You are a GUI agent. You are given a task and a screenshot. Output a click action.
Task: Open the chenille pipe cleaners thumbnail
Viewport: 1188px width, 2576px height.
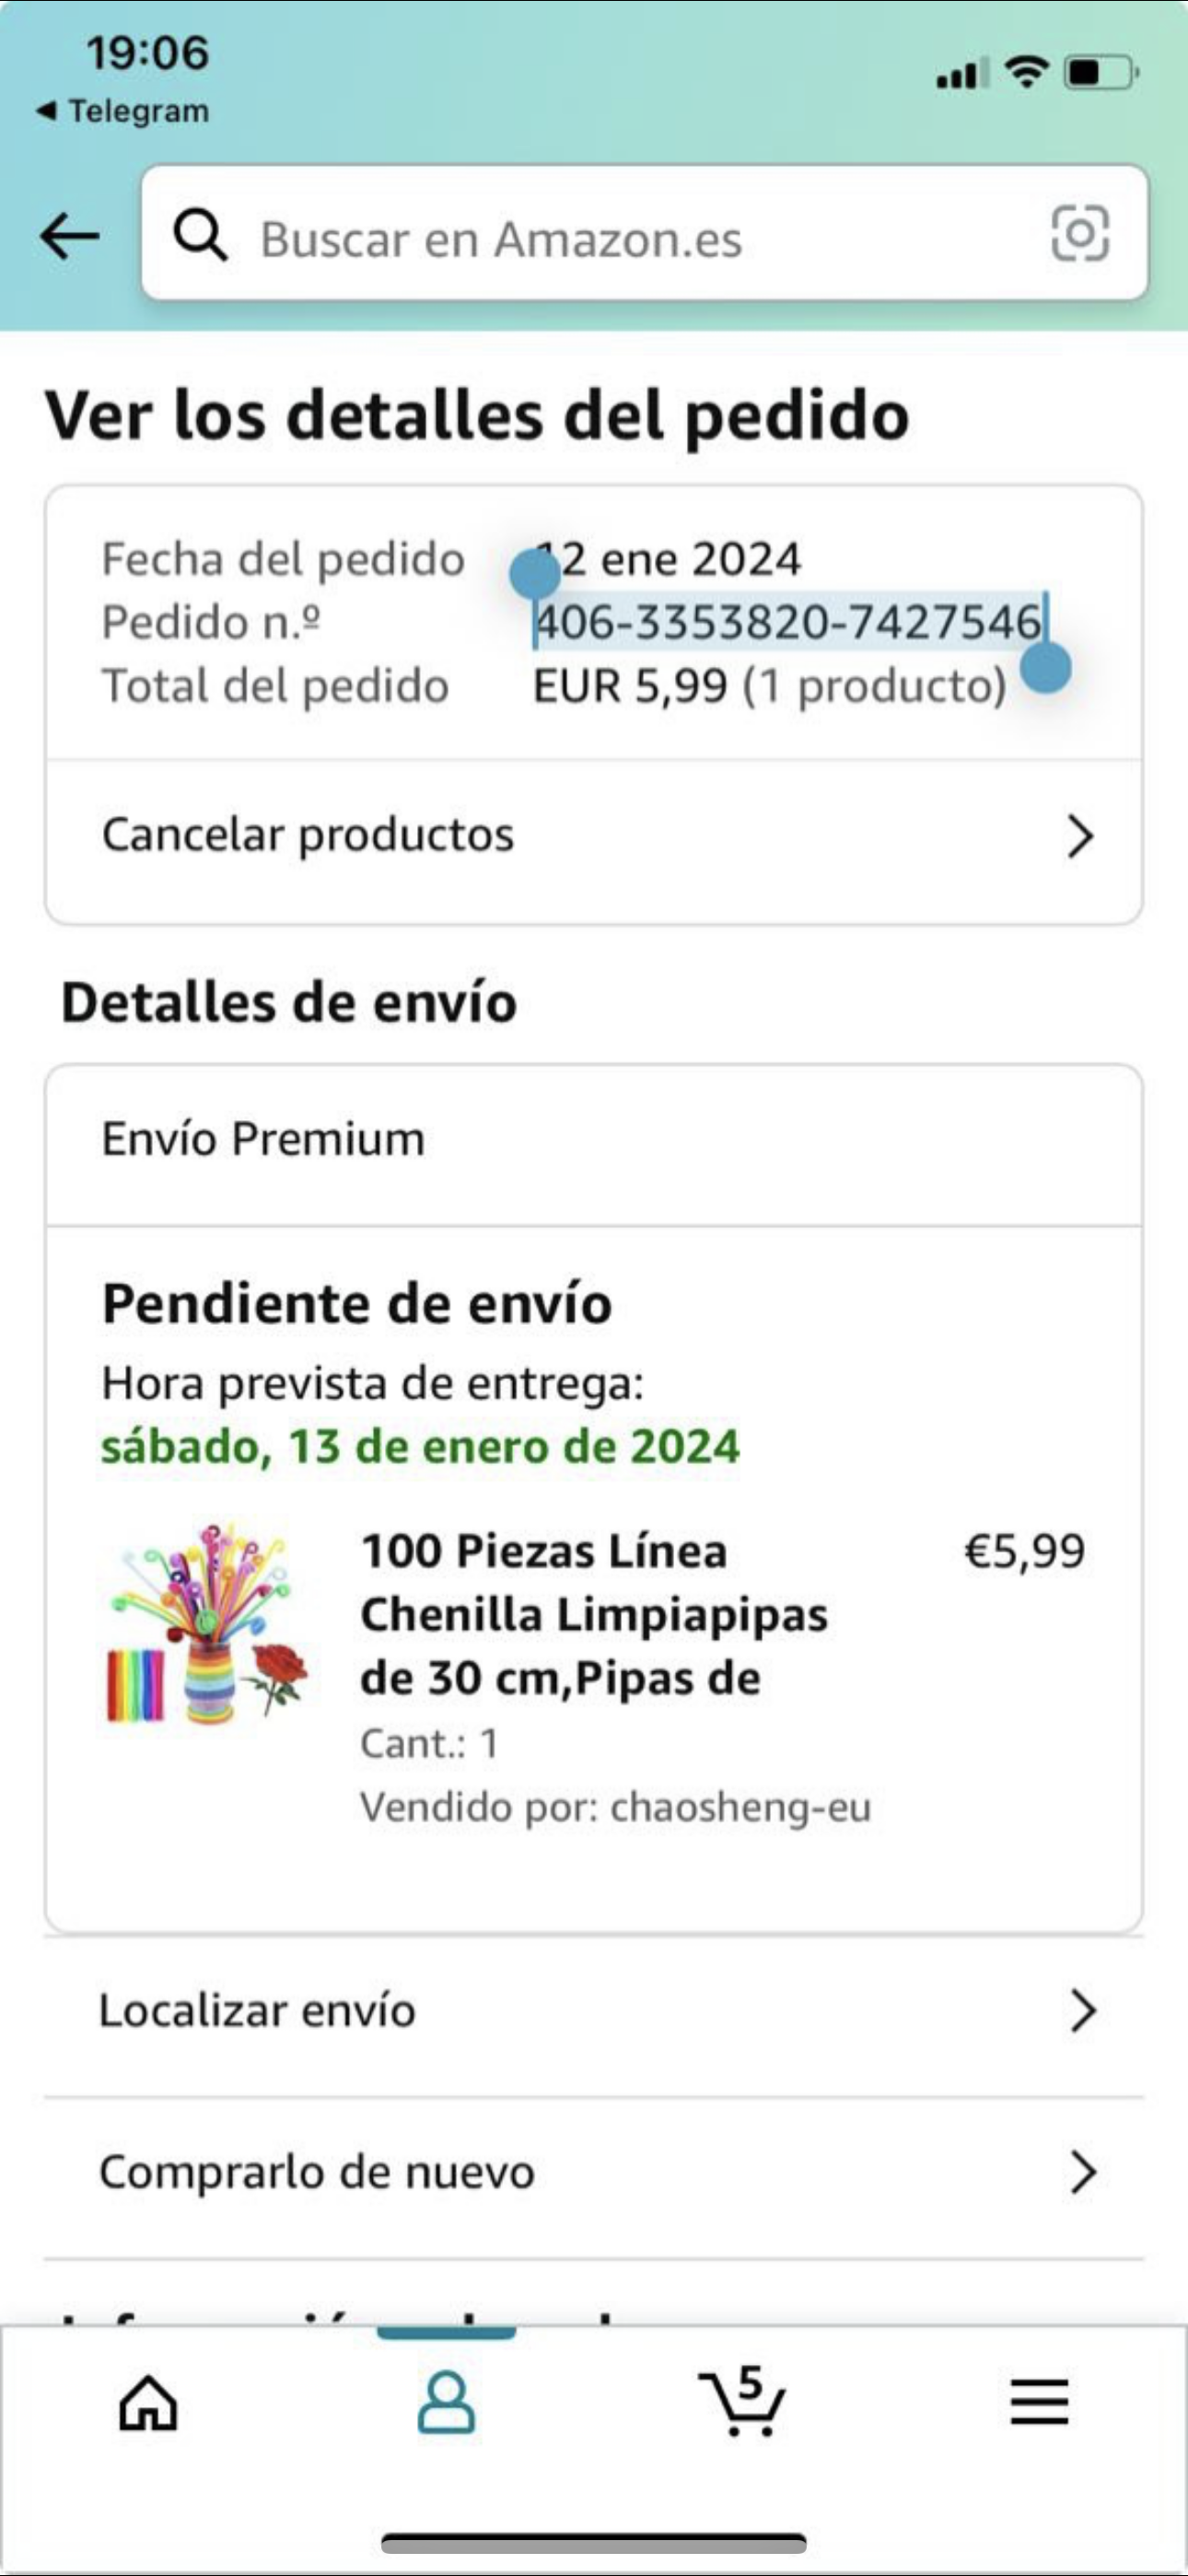(208, 1623)
